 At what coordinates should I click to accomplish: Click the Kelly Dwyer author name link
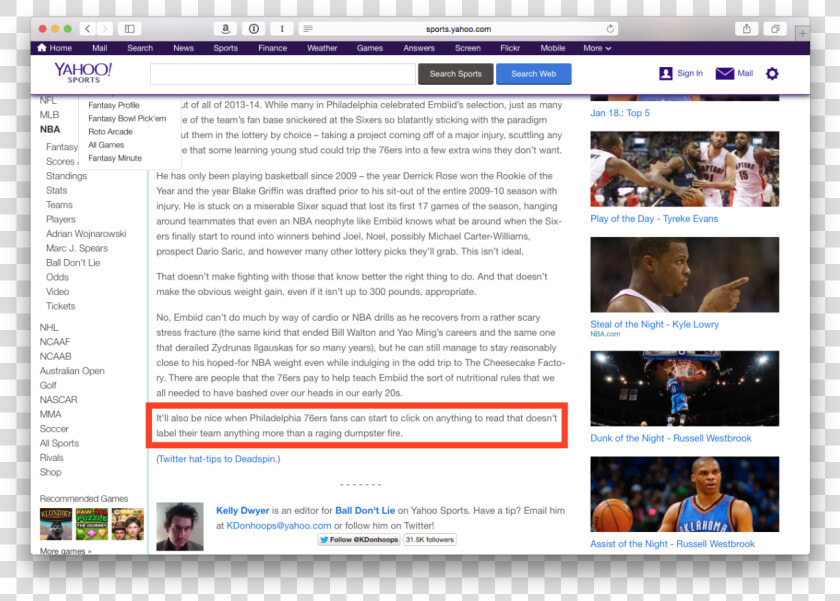click(243, 510)
